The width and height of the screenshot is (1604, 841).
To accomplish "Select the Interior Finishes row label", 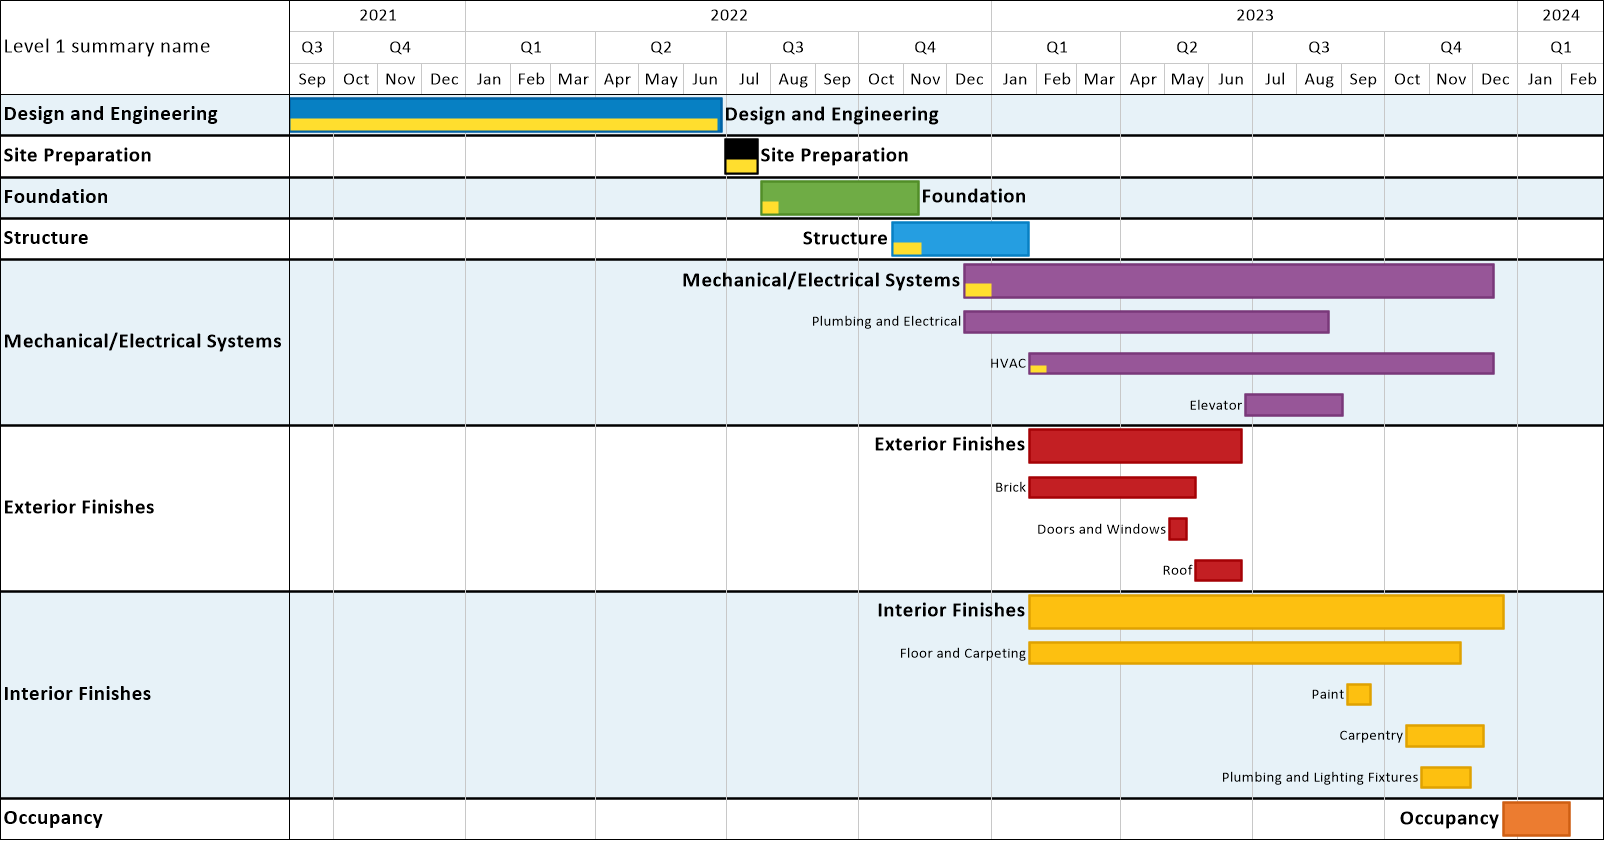I will coord(78,694).
